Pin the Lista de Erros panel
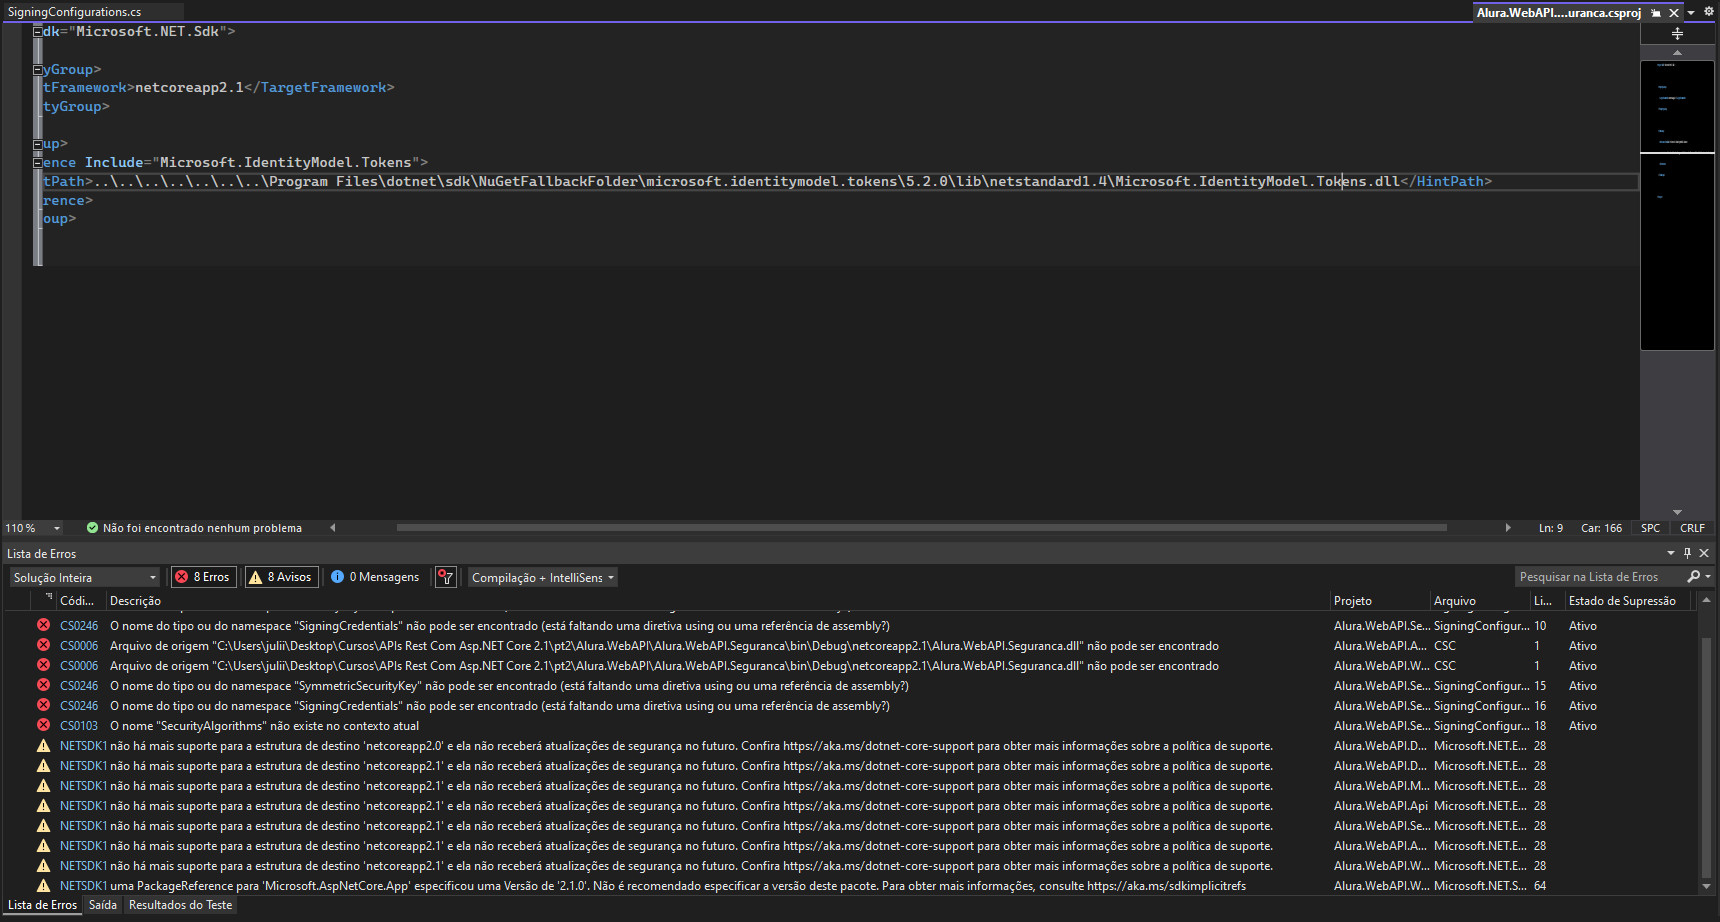1720x922 pixels. tap(1687, 553)
